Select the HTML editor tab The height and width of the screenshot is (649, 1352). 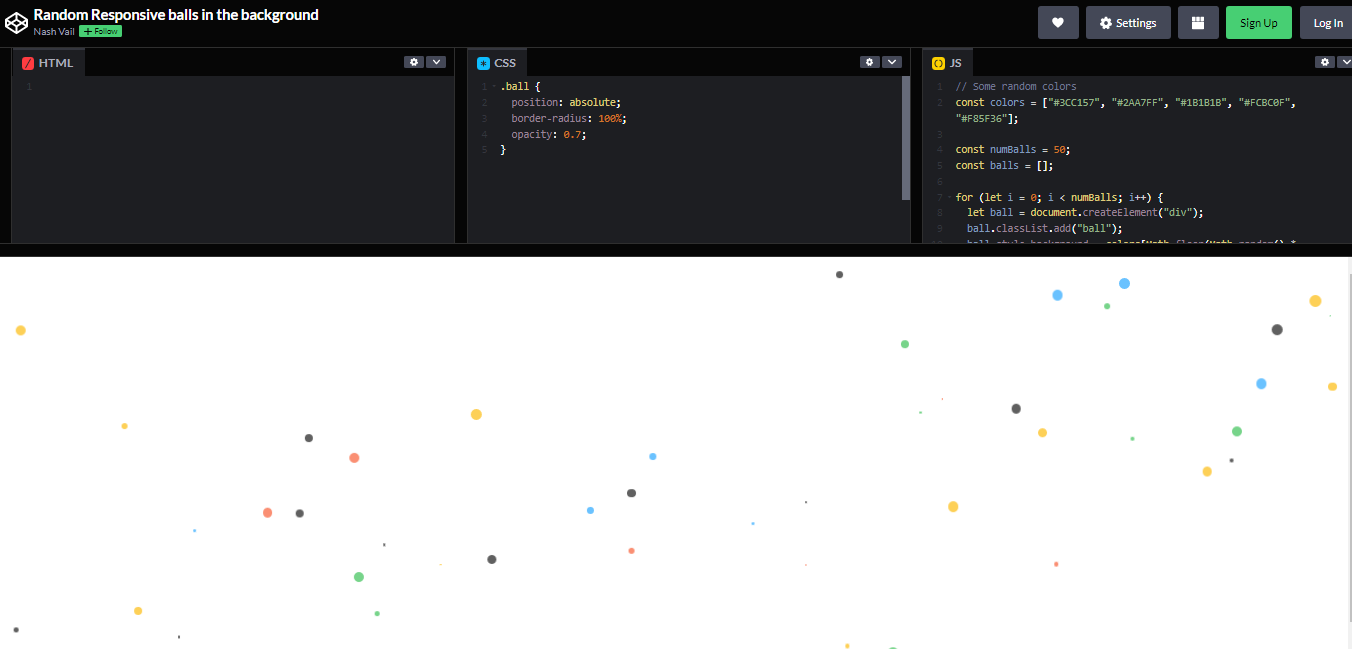[49, 63]
